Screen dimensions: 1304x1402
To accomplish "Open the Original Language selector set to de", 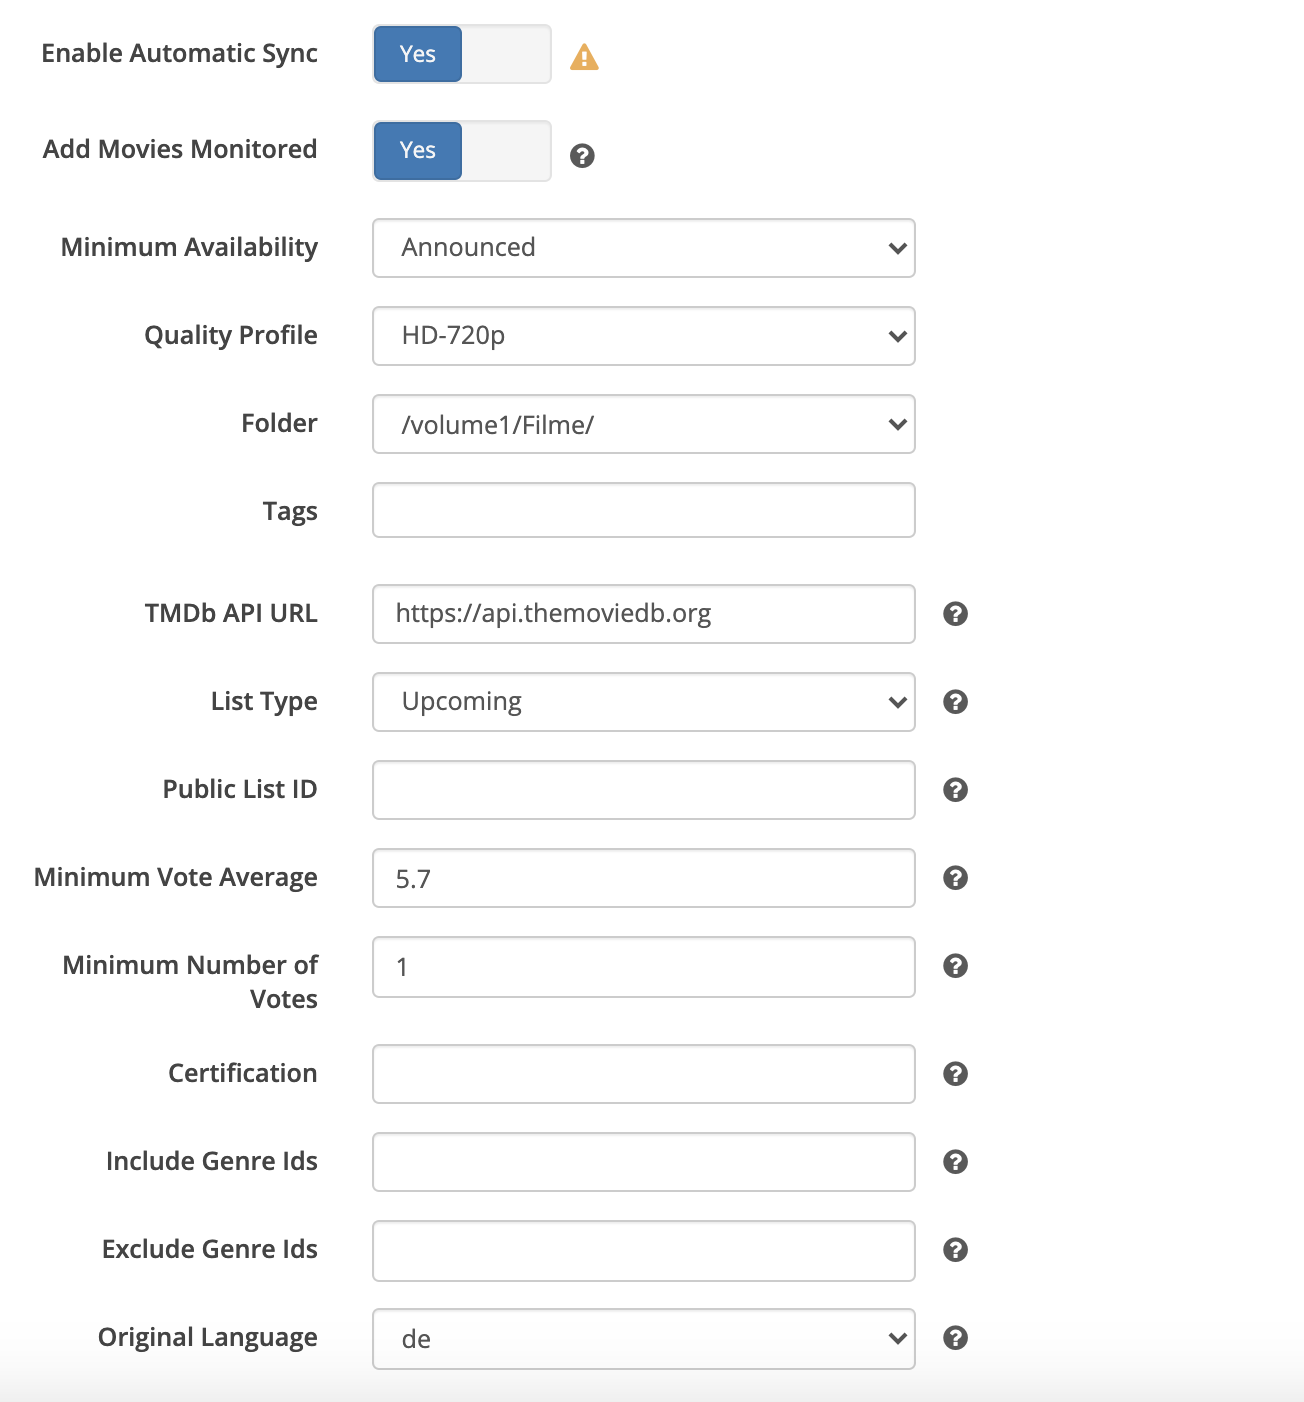I will (643, 1339).
